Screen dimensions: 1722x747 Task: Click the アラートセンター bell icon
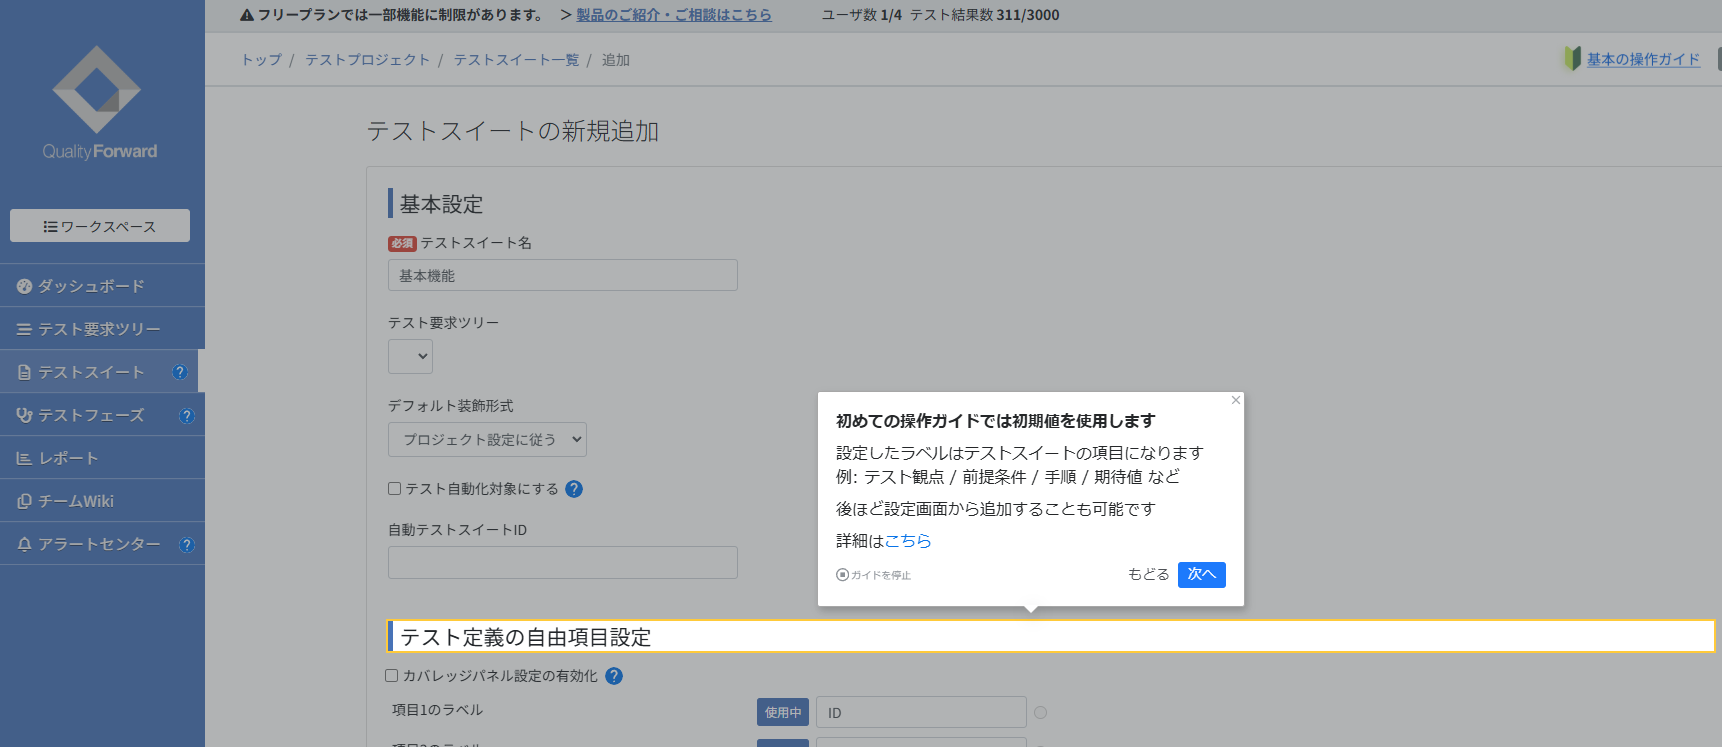pos(25,544)
